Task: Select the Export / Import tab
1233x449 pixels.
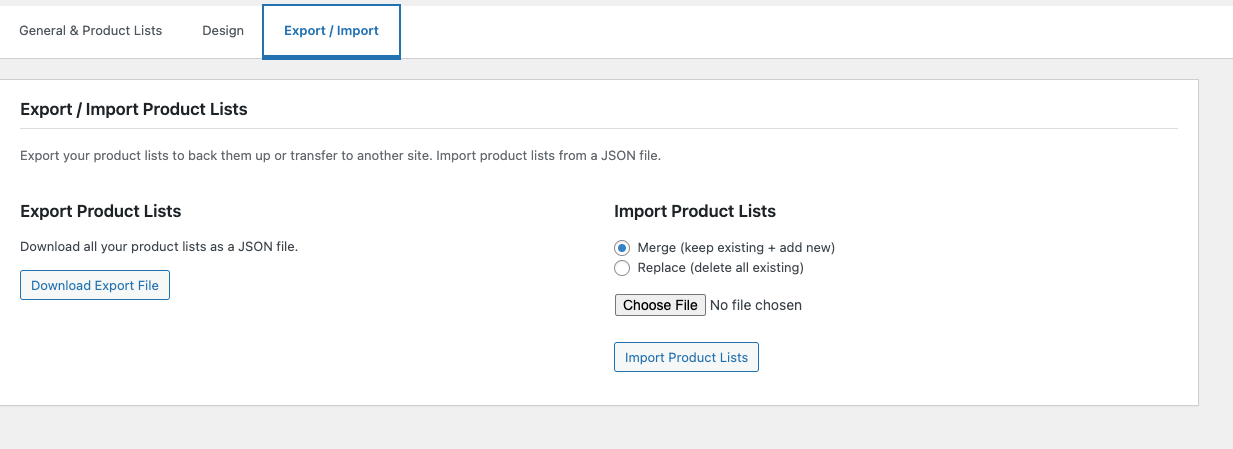Action: [331, 31]
